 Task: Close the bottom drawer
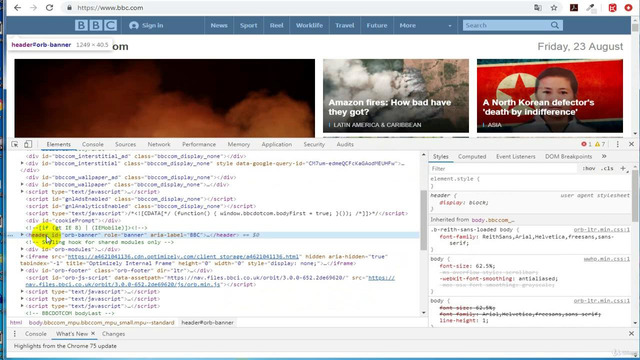pos(631,334)
